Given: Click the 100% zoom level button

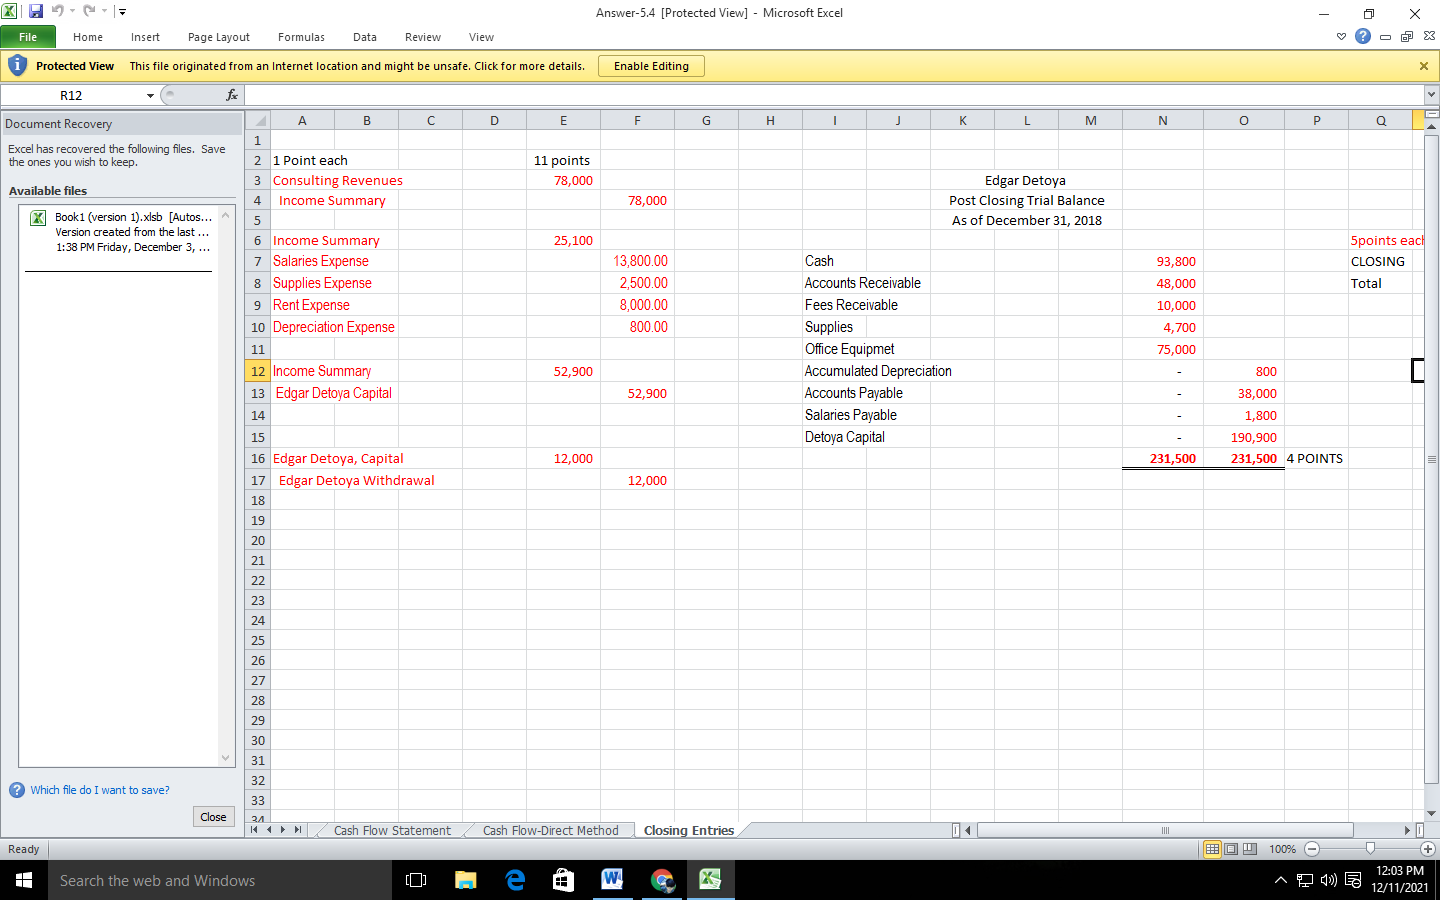Looking at the screenshot, I should click(x=1282, y=849).
